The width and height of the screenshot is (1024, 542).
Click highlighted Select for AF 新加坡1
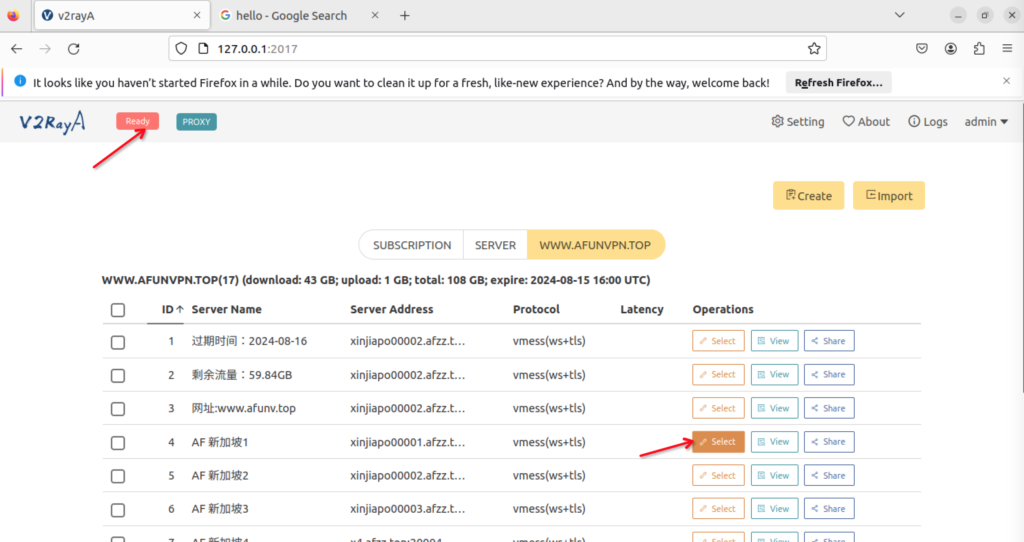pos(718,441)
